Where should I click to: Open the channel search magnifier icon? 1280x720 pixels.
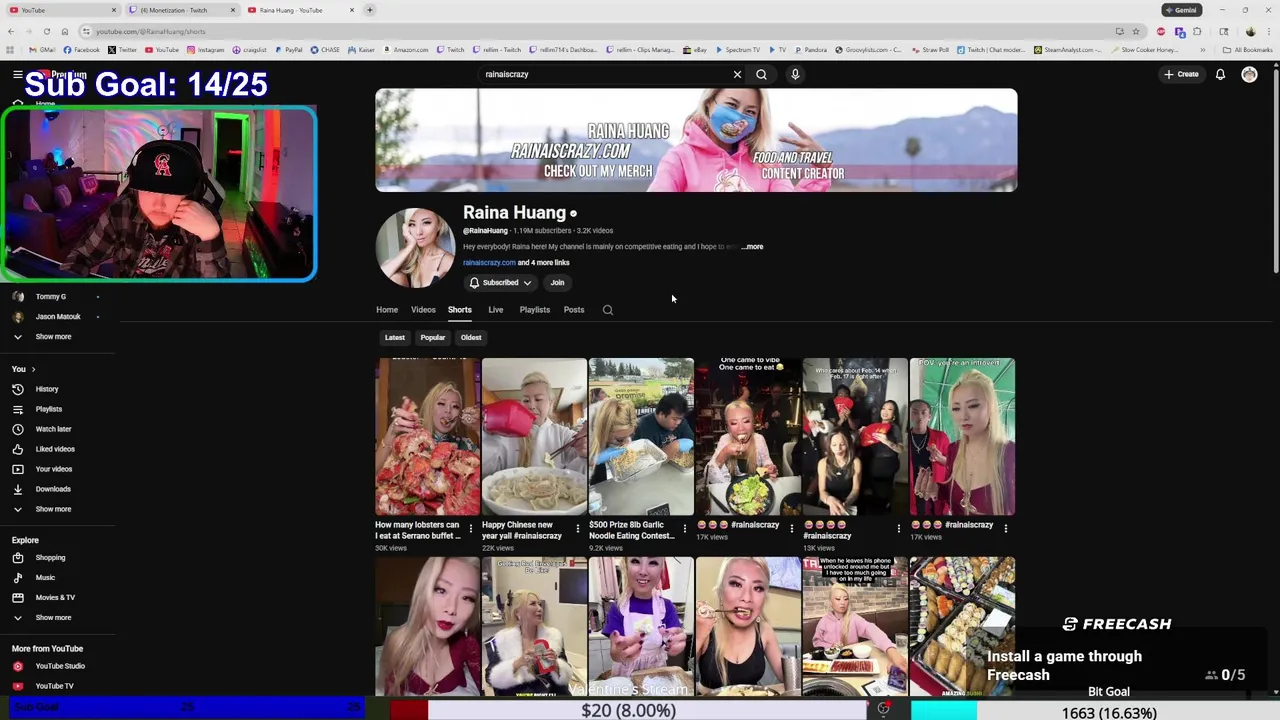click(607, 310)
